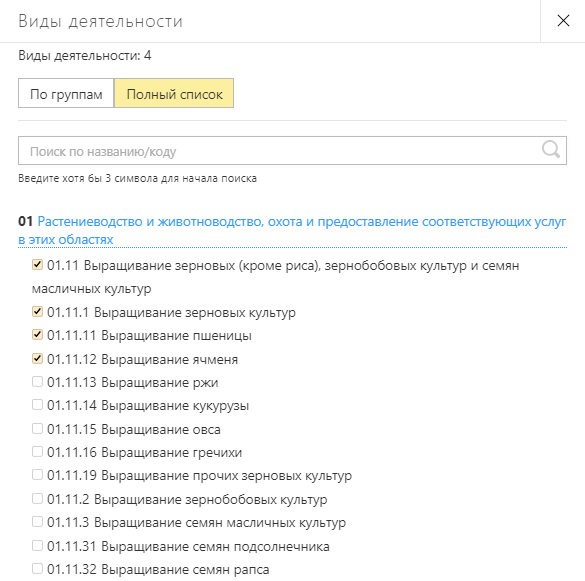The image size is (585, 581).
Task: Uncheck 01.11.11 Выращивание пшеницы
Action: point(37,335)
